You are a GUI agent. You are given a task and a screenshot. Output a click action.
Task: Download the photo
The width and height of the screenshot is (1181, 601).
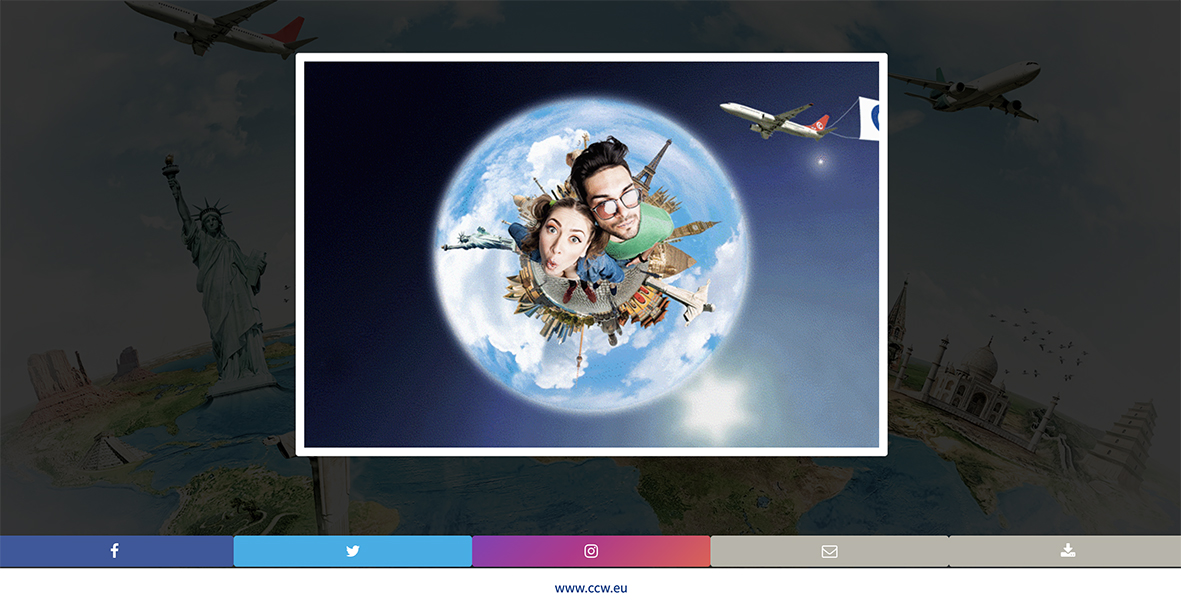[x=1065, y=551]
